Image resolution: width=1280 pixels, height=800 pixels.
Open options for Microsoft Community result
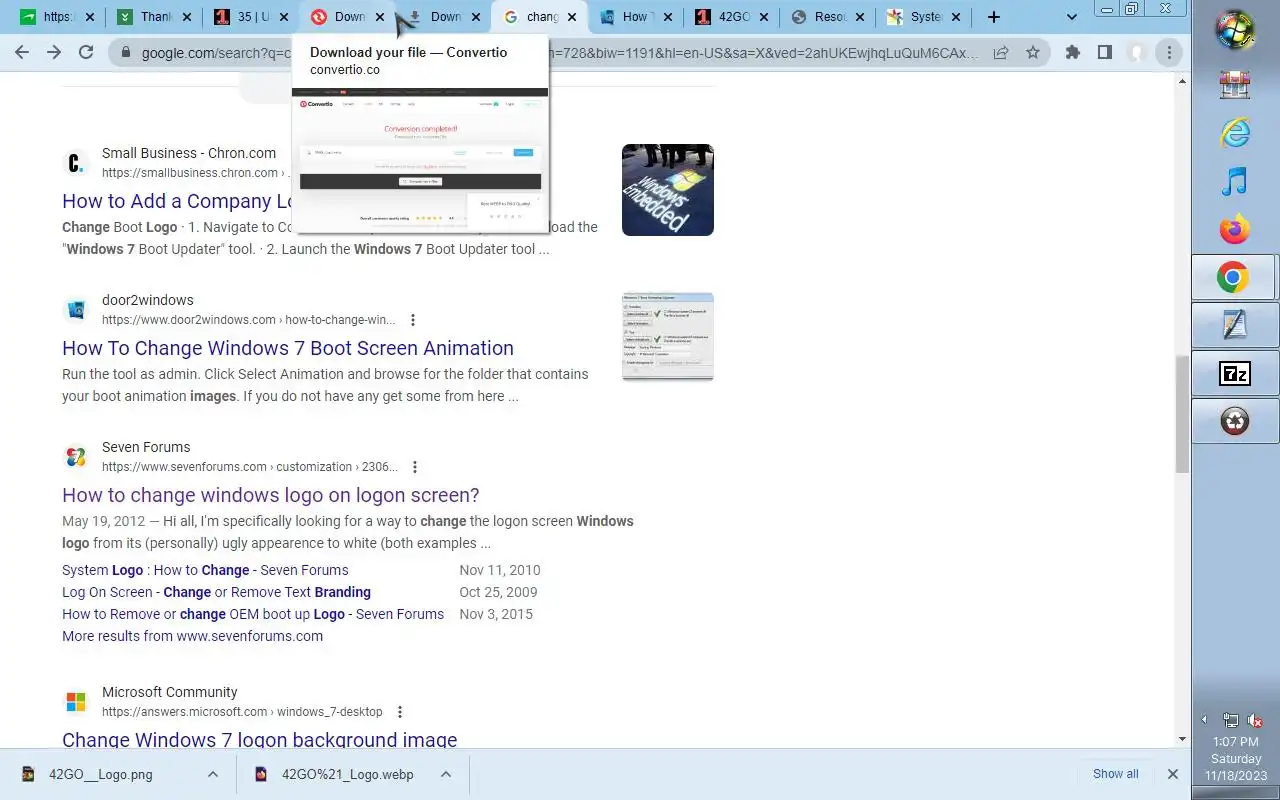(400, 712)
